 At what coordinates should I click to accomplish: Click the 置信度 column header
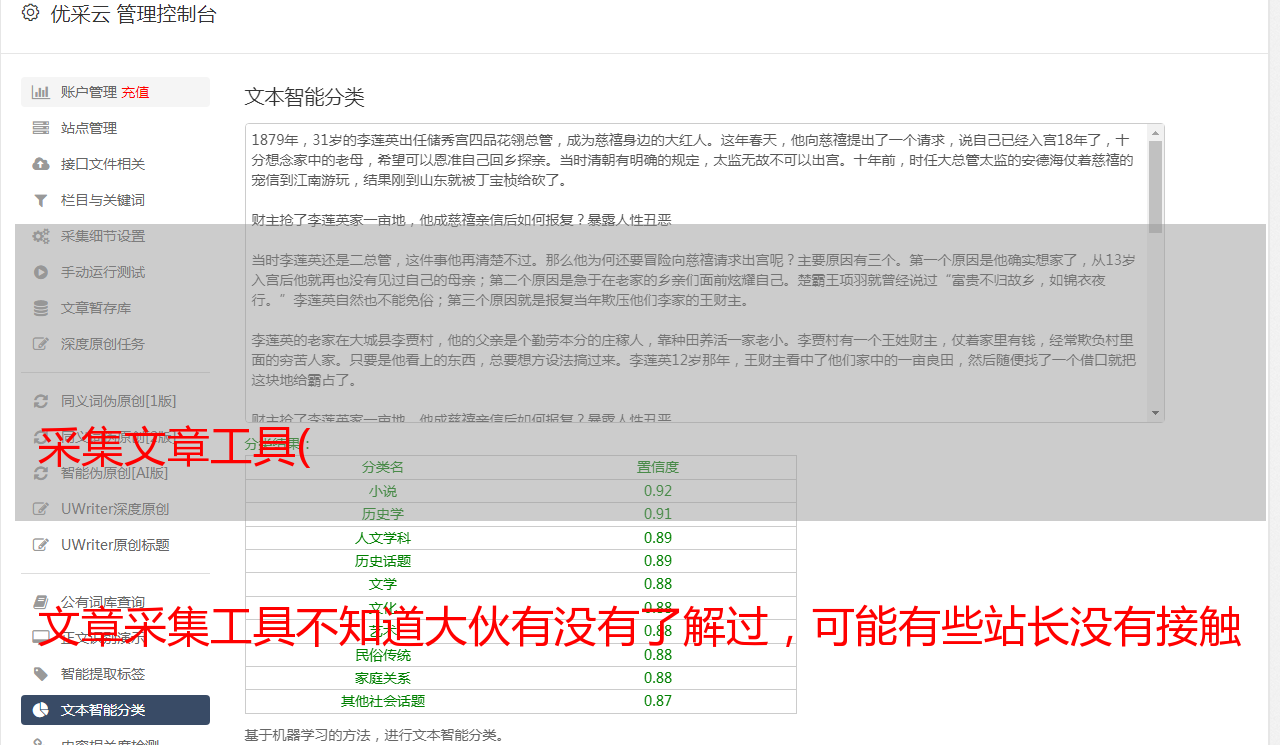pos(658,467)
